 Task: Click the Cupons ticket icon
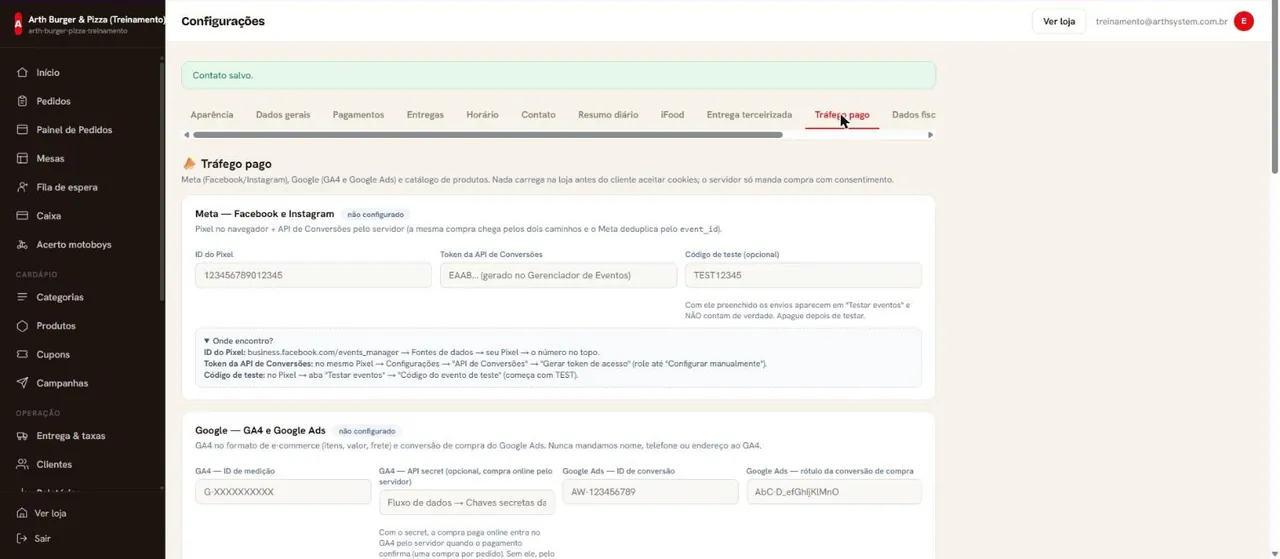pos(22,354)
